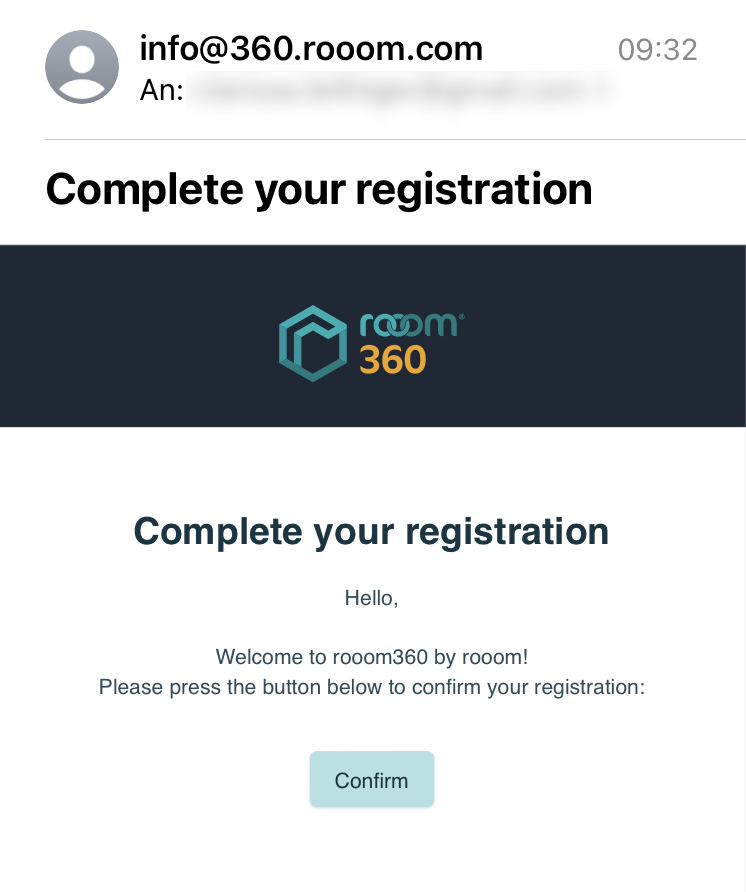This screenshot has width=746, height=892.
Task: Click the bold email subject line
Action: click(319, 189)
